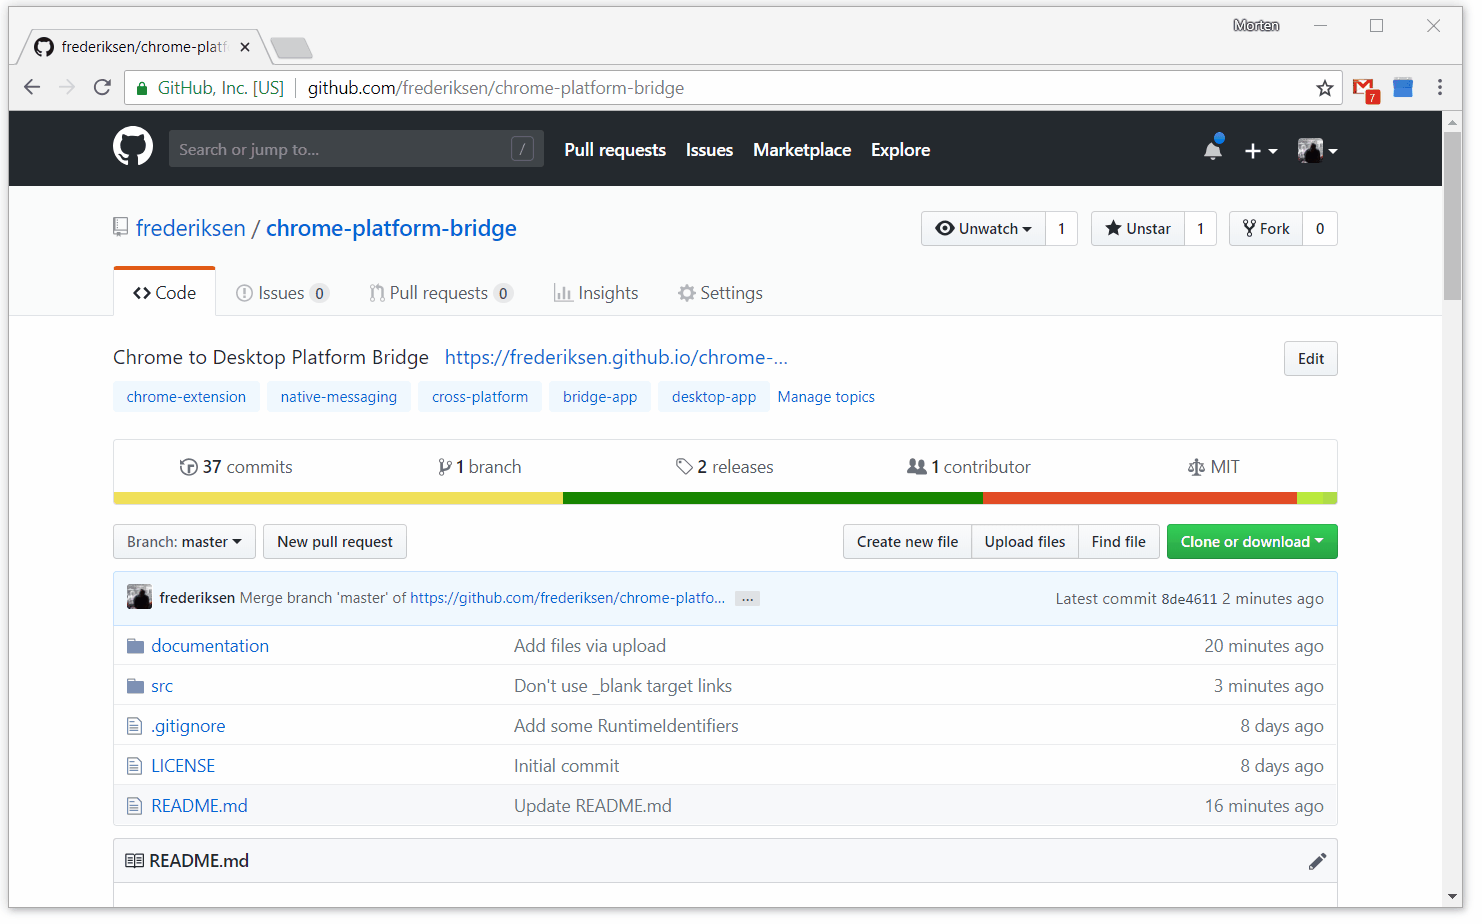Open the notifications bell icon
The image size is (1482, 924).
[x=1213, y=148]
